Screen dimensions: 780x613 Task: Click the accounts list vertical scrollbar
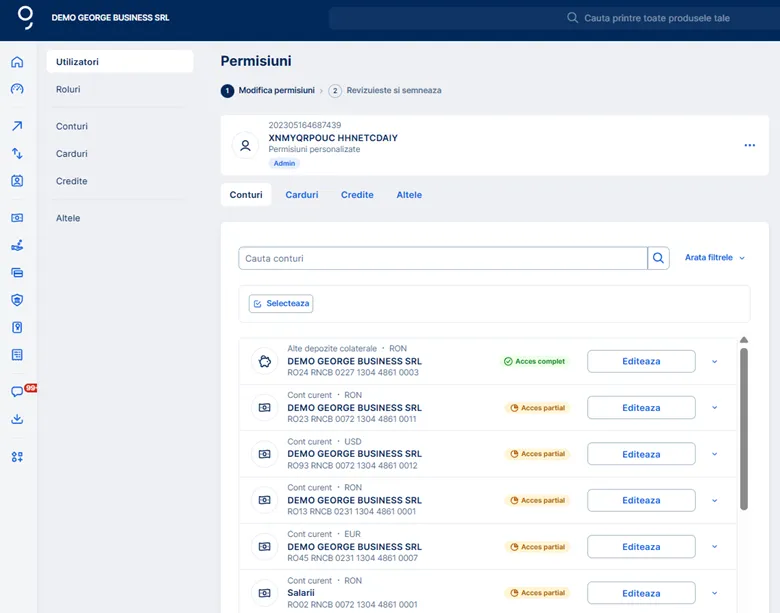click(743, 428)
